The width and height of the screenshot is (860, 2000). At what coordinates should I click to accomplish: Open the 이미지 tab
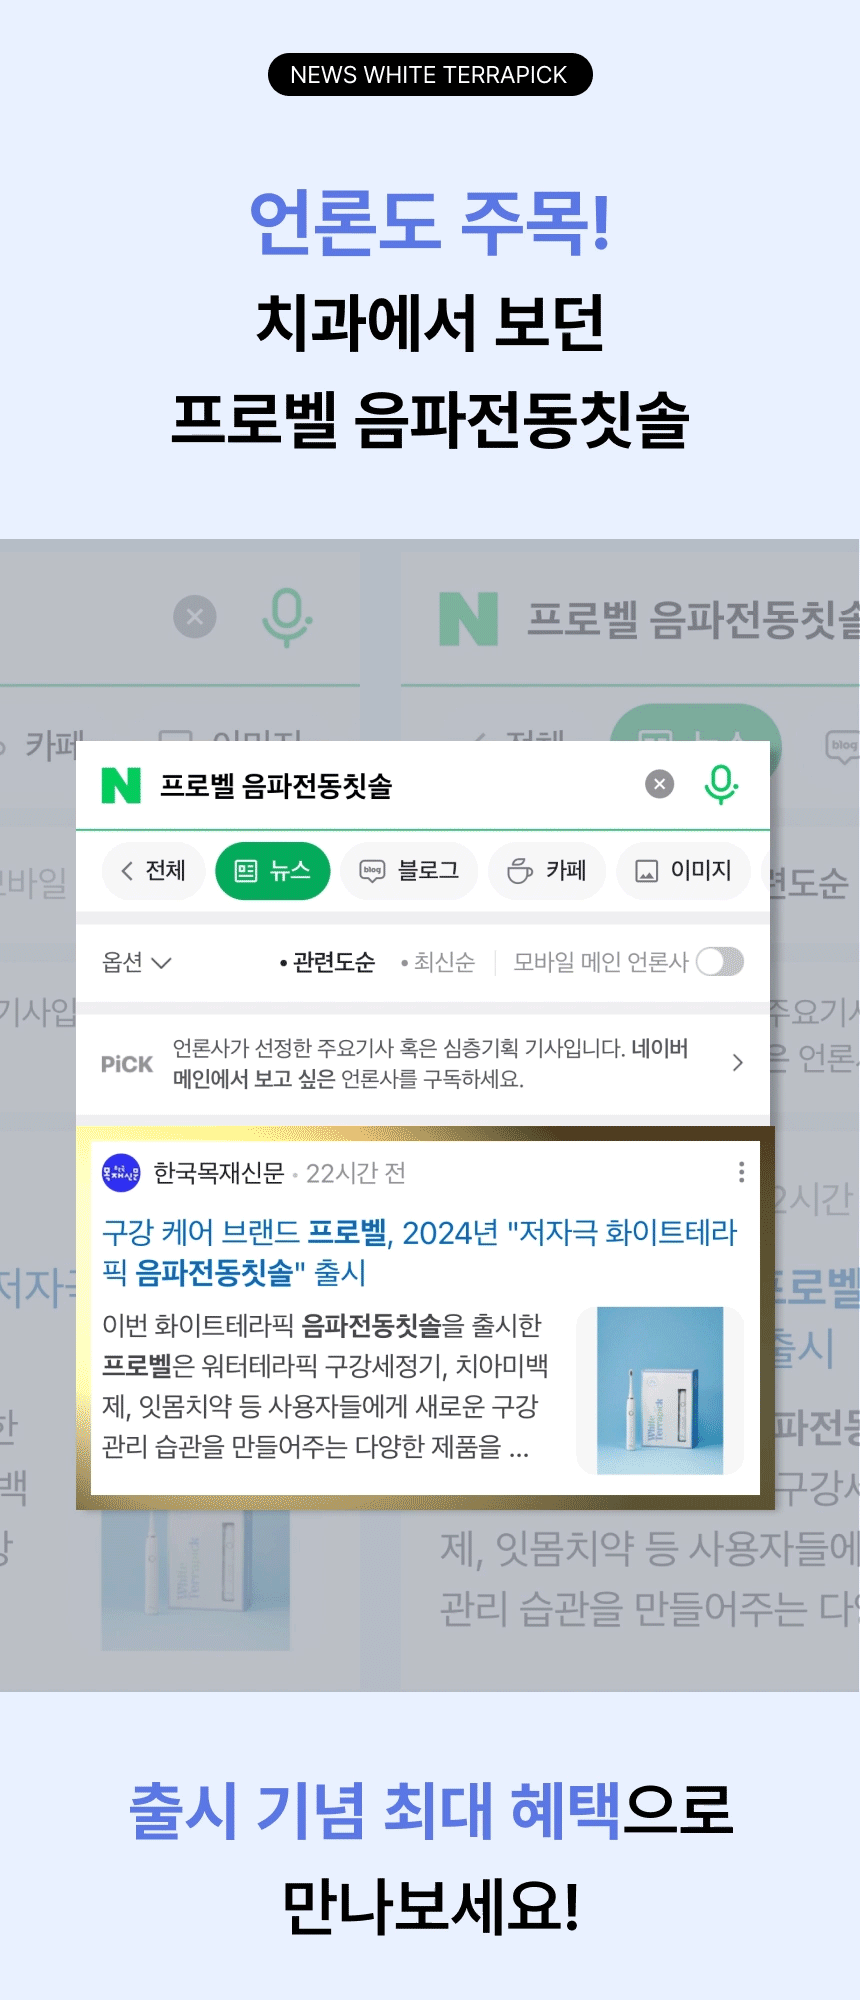(x=684, y=871)
